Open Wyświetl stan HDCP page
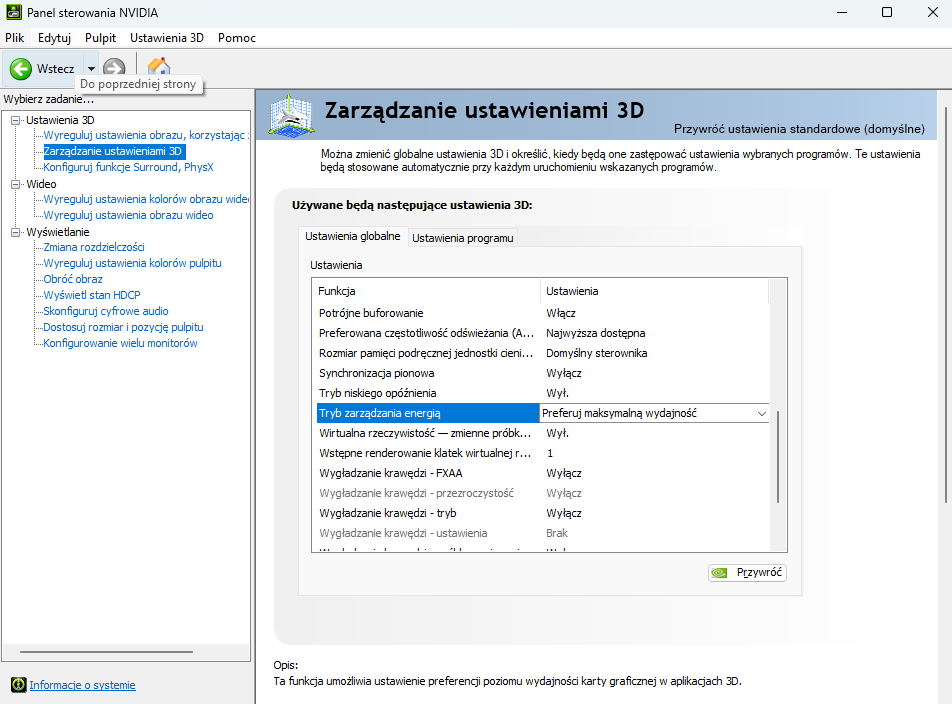The width and height of the screenshot is (952, 704). click(92, 295)
